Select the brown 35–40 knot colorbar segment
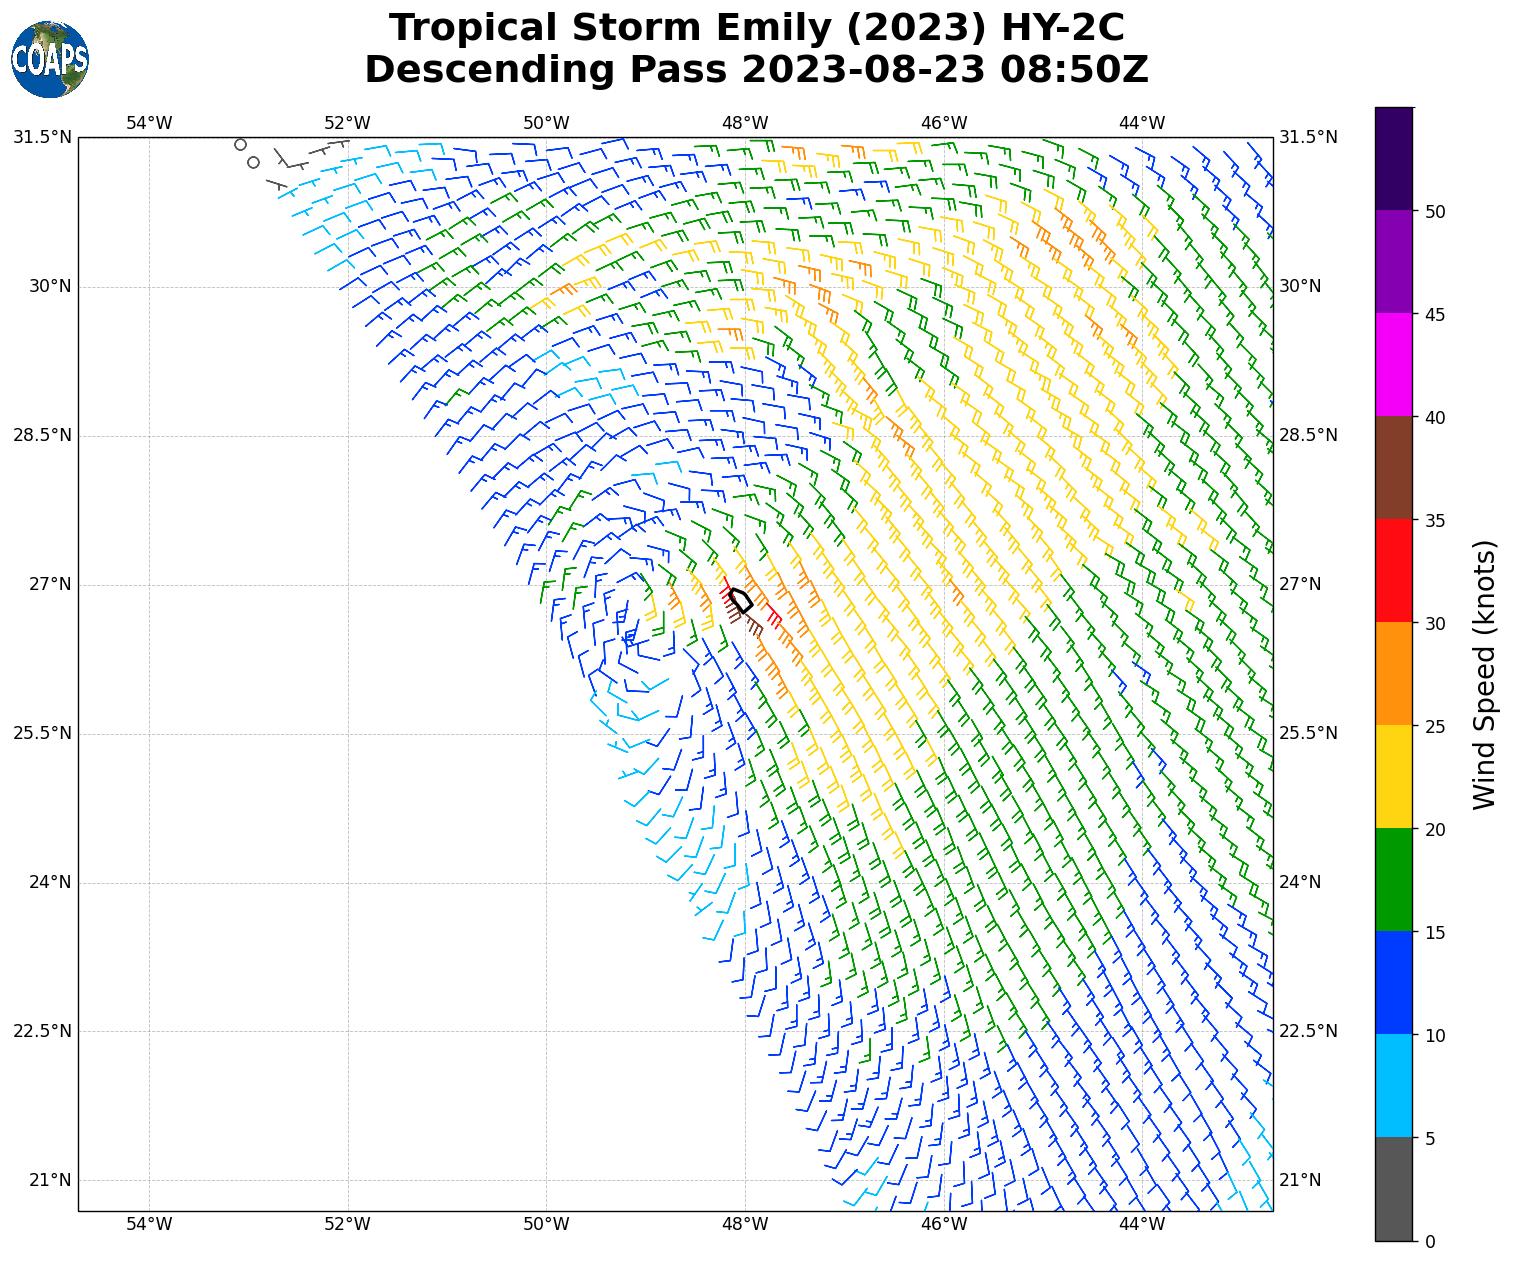Viewport: 1513px width, 1264px height. 1394,467
